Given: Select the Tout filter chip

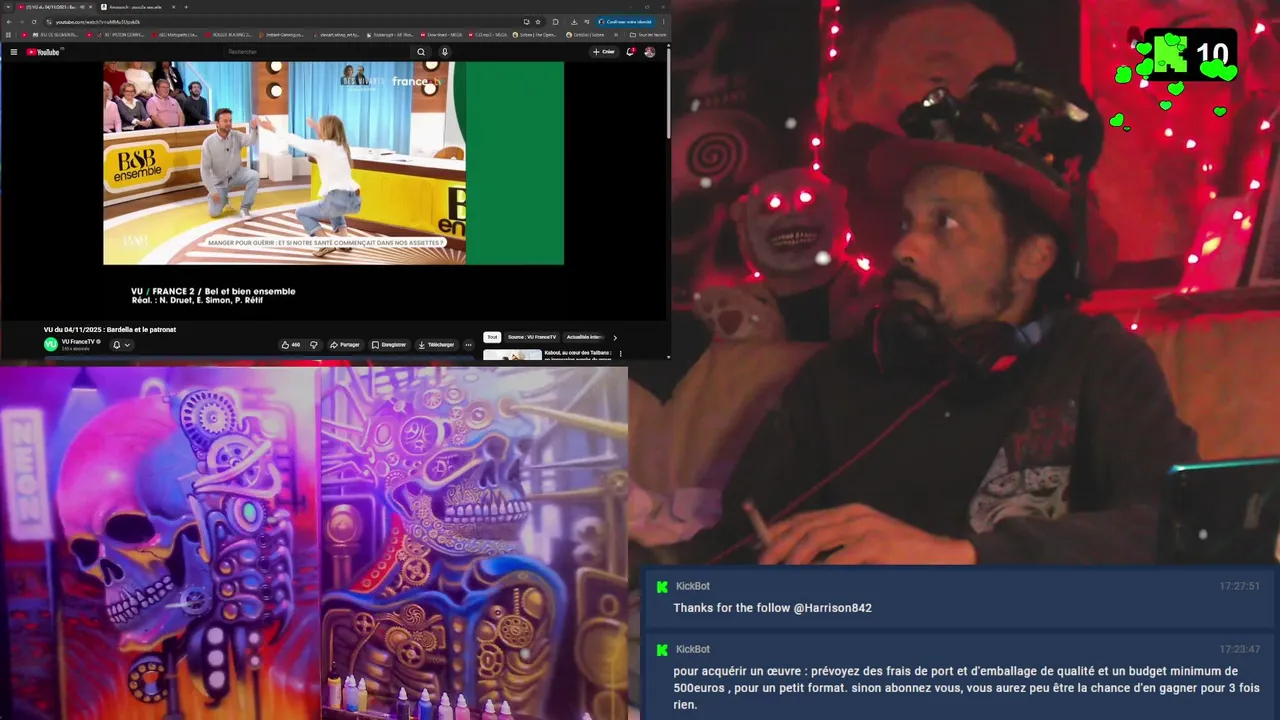Looking at the screenshot, I should point(492,337).
